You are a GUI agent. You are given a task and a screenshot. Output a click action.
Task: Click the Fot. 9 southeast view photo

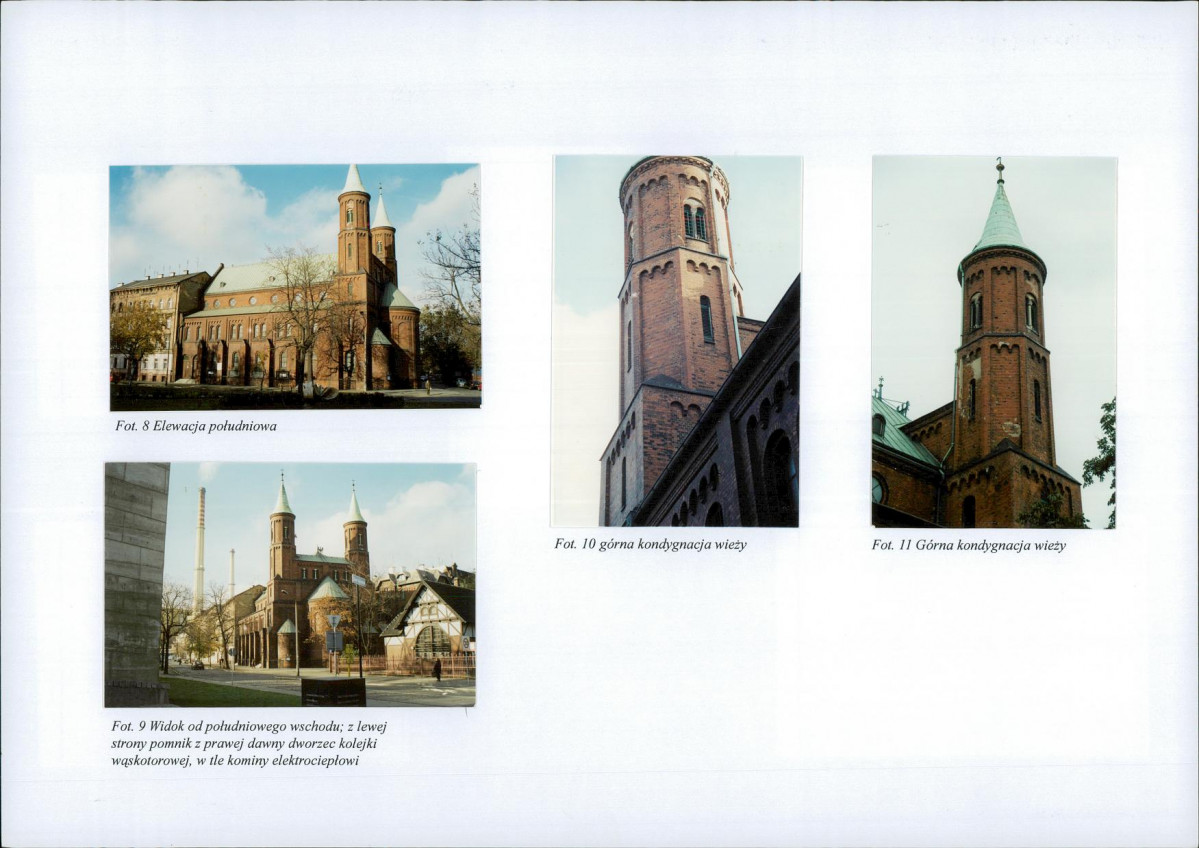(290, 584)
